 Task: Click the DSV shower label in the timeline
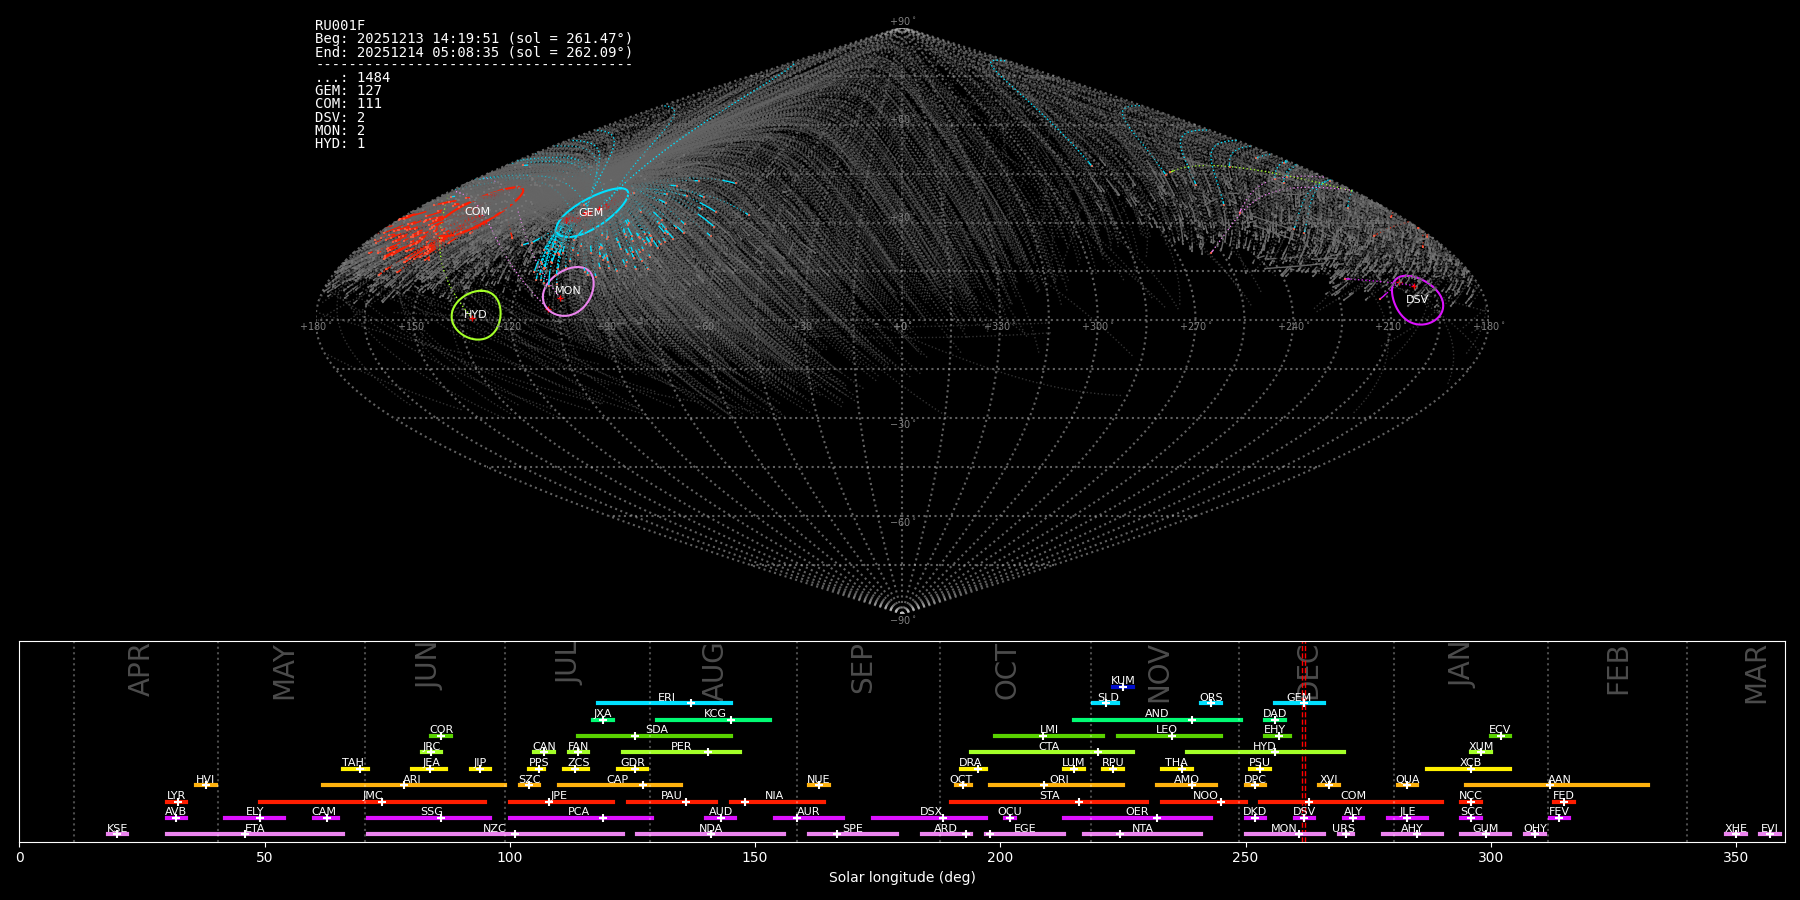[x=1303, y=811]
